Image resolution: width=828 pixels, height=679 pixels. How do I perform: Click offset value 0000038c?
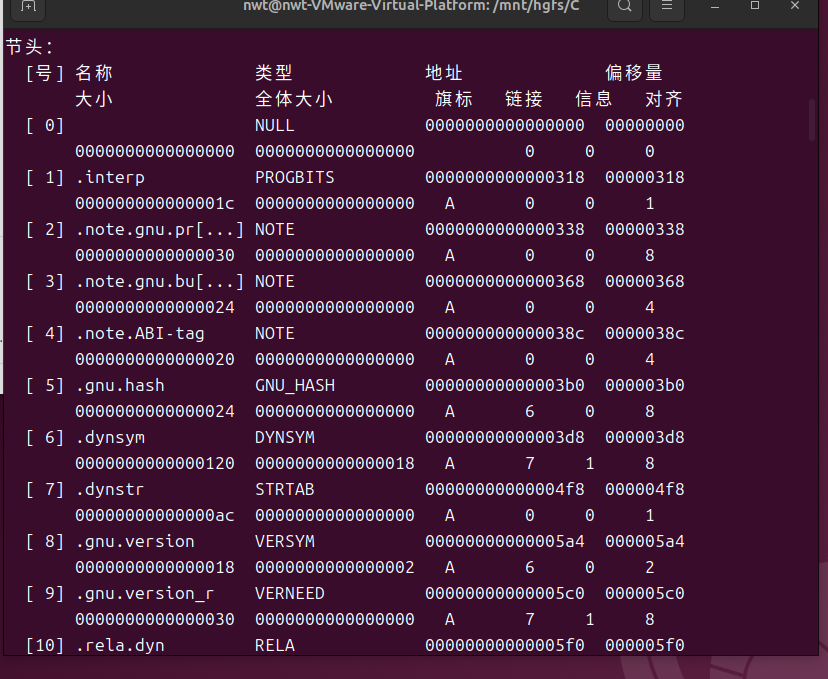coord(645,334)
